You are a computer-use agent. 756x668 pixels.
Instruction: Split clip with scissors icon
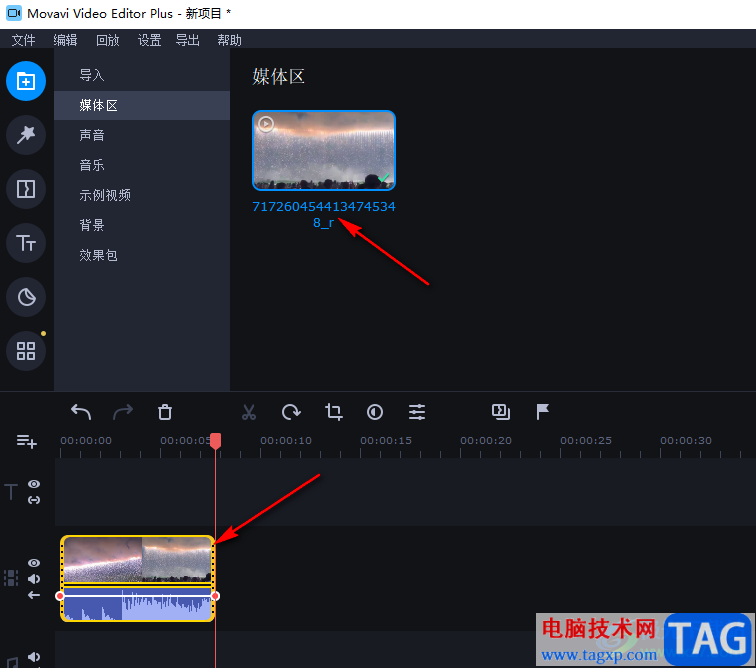pyautogui.click(x=249, y=412)
